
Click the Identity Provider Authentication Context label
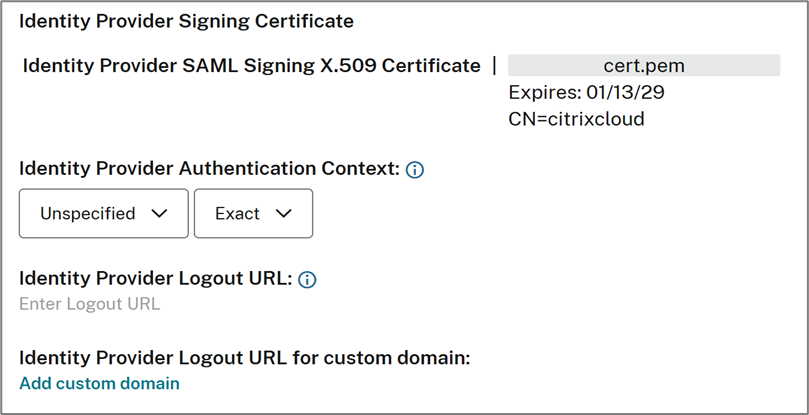point(209,169)
